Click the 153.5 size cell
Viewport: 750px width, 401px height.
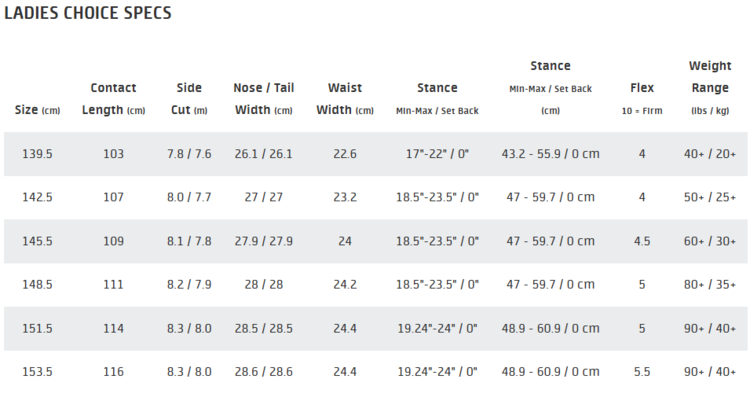(x=38, y=372)
